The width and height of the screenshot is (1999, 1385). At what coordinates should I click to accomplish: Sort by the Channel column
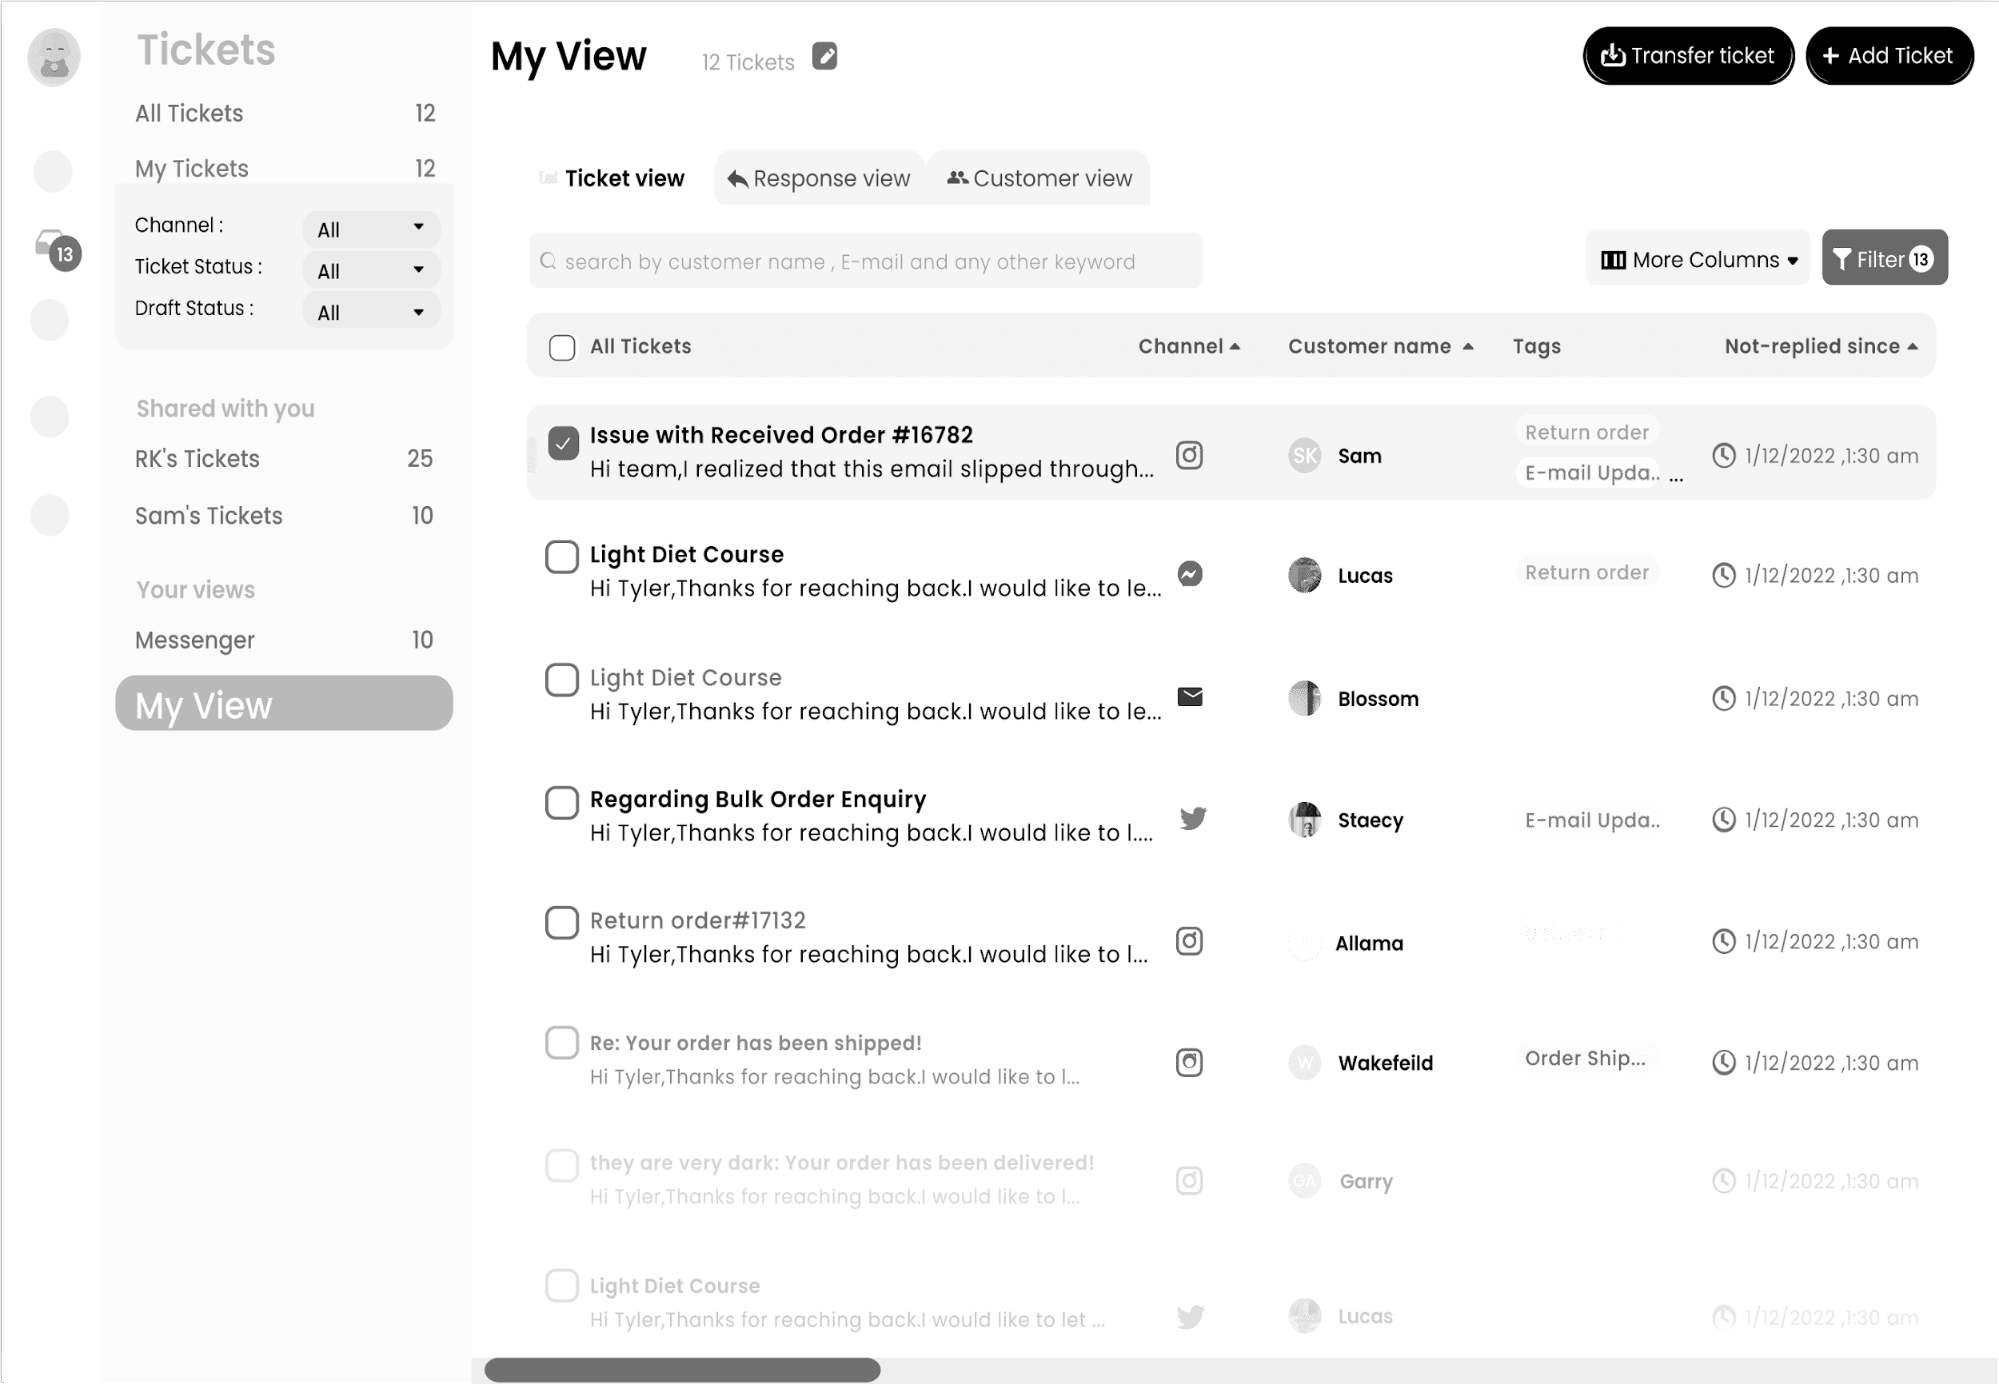pos(1189,346)
